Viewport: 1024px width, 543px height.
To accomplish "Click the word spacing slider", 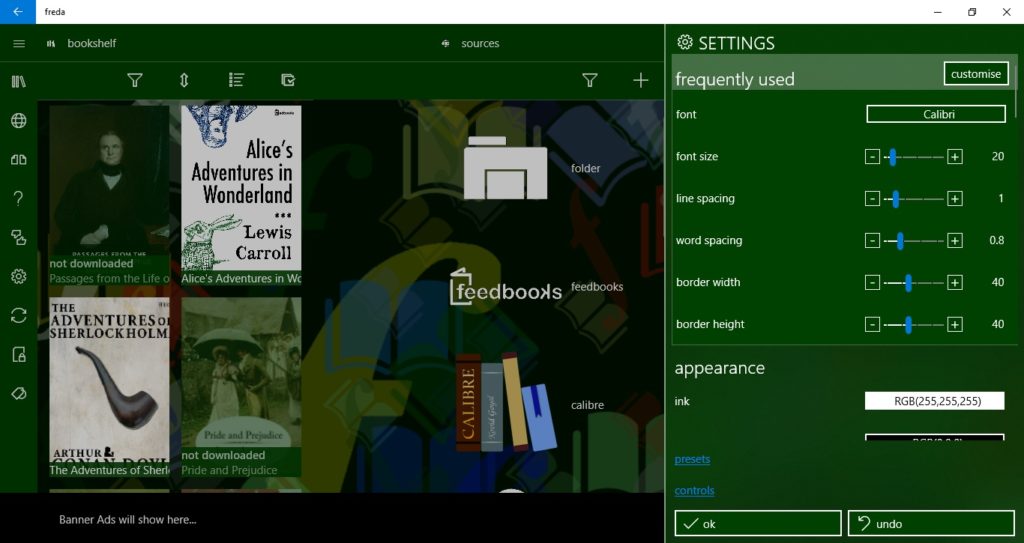I will pyautogui.click(x=914, y=240).
